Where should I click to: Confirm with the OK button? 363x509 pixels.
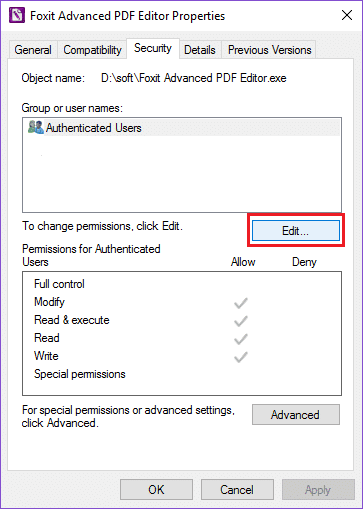coord(156,490)
